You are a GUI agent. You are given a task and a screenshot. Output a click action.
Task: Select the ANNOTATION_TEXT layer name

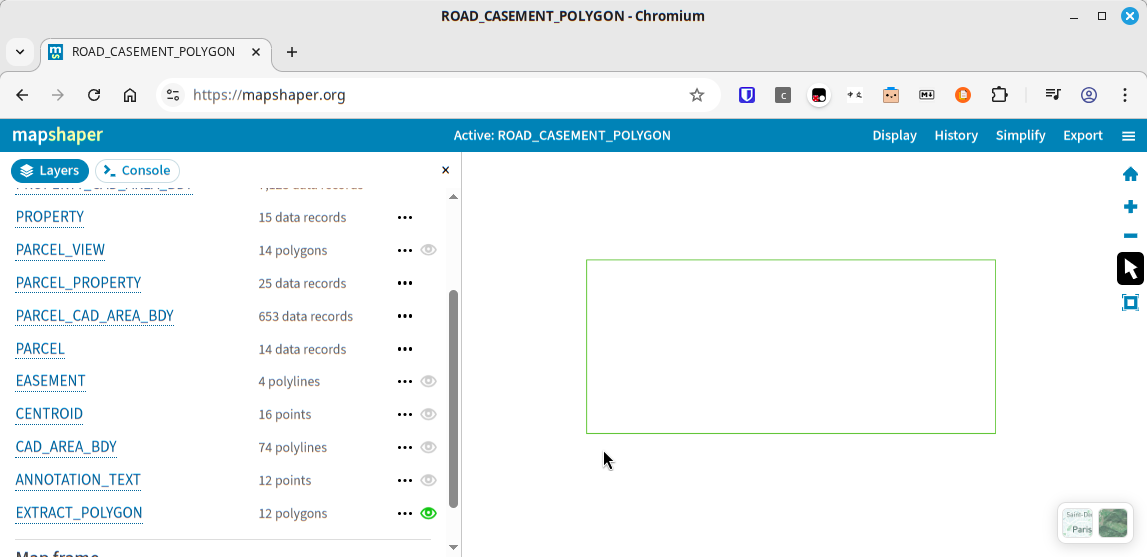(78, 479)
